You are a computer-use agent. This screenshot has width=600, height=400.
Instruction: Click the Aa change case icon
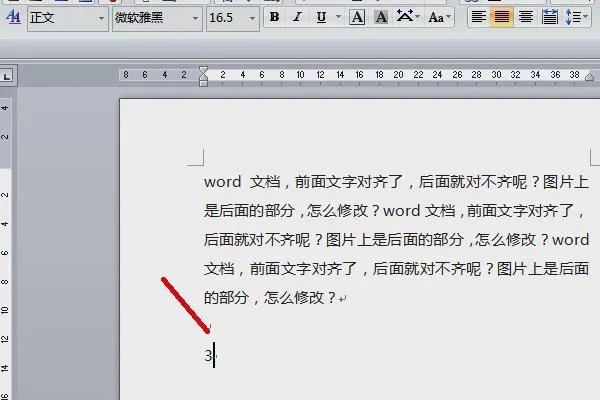tap(436, 17)
